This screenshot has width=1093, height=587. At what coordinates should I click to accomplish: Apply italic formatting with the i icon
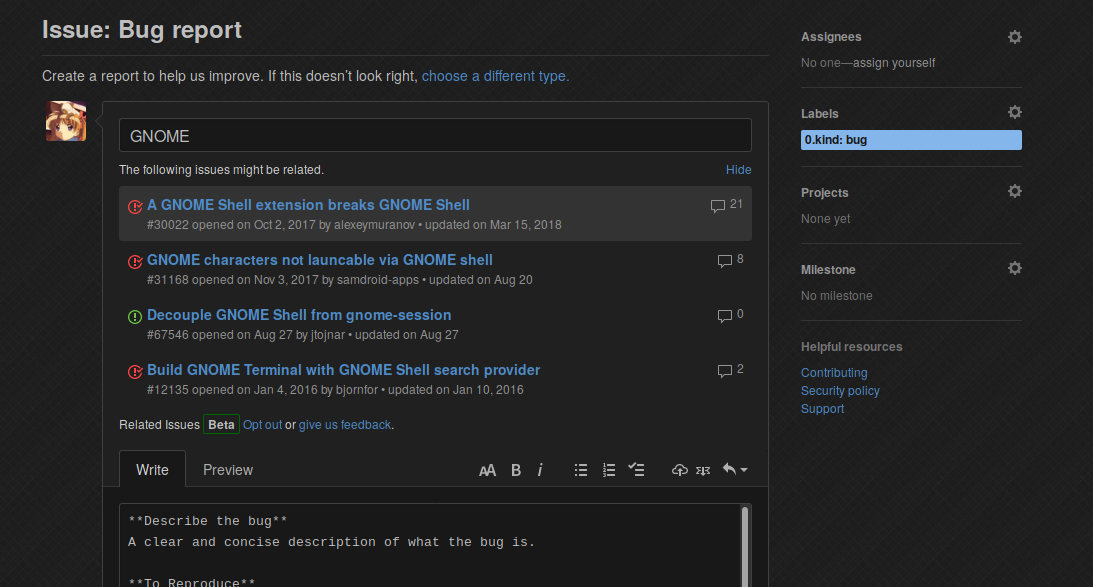(x=540, y=470)
